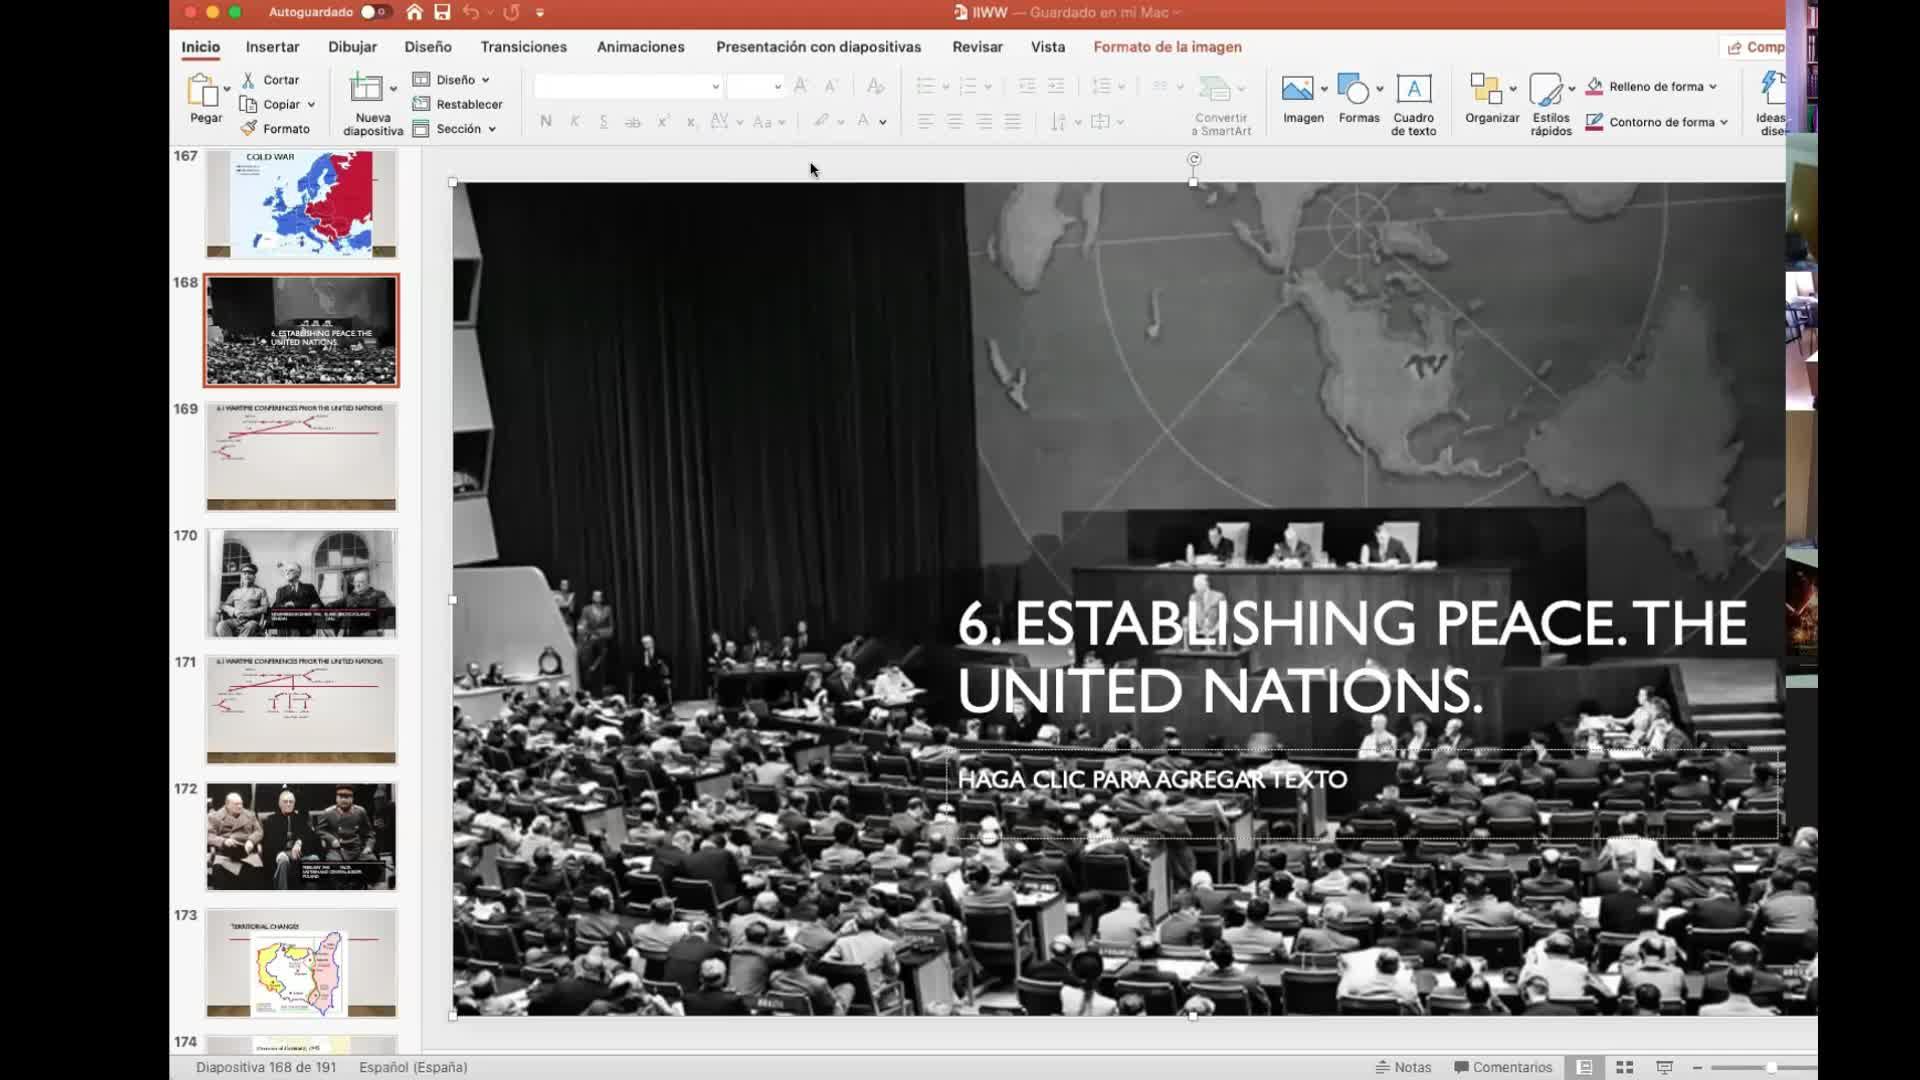This screenshot has width=1920, height=1080.
Task: Click the save disk icon in title bar
Action: (442, 12)
